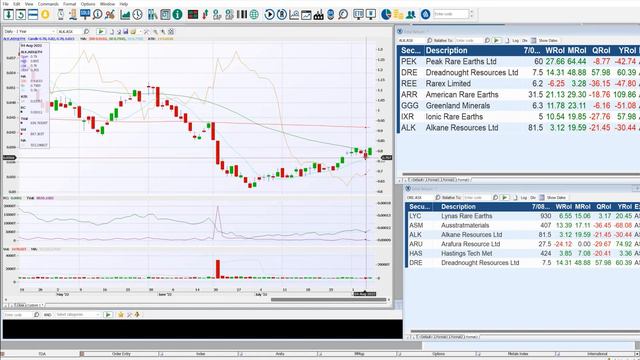Open the View menu
The width and height of the screenshot is (640, 360).
29,4
